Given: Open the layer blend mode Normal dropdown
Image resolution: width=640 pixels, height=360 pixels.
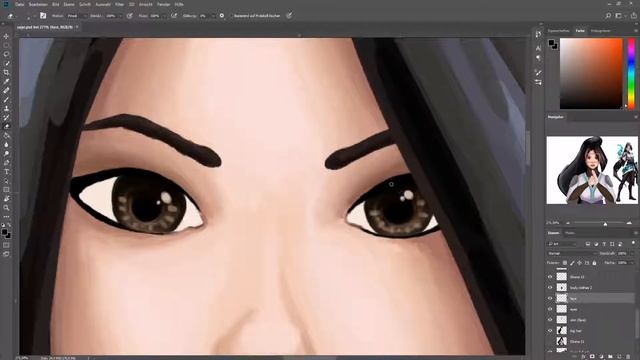Looking at the screenshot, I should tap(571, 253).
